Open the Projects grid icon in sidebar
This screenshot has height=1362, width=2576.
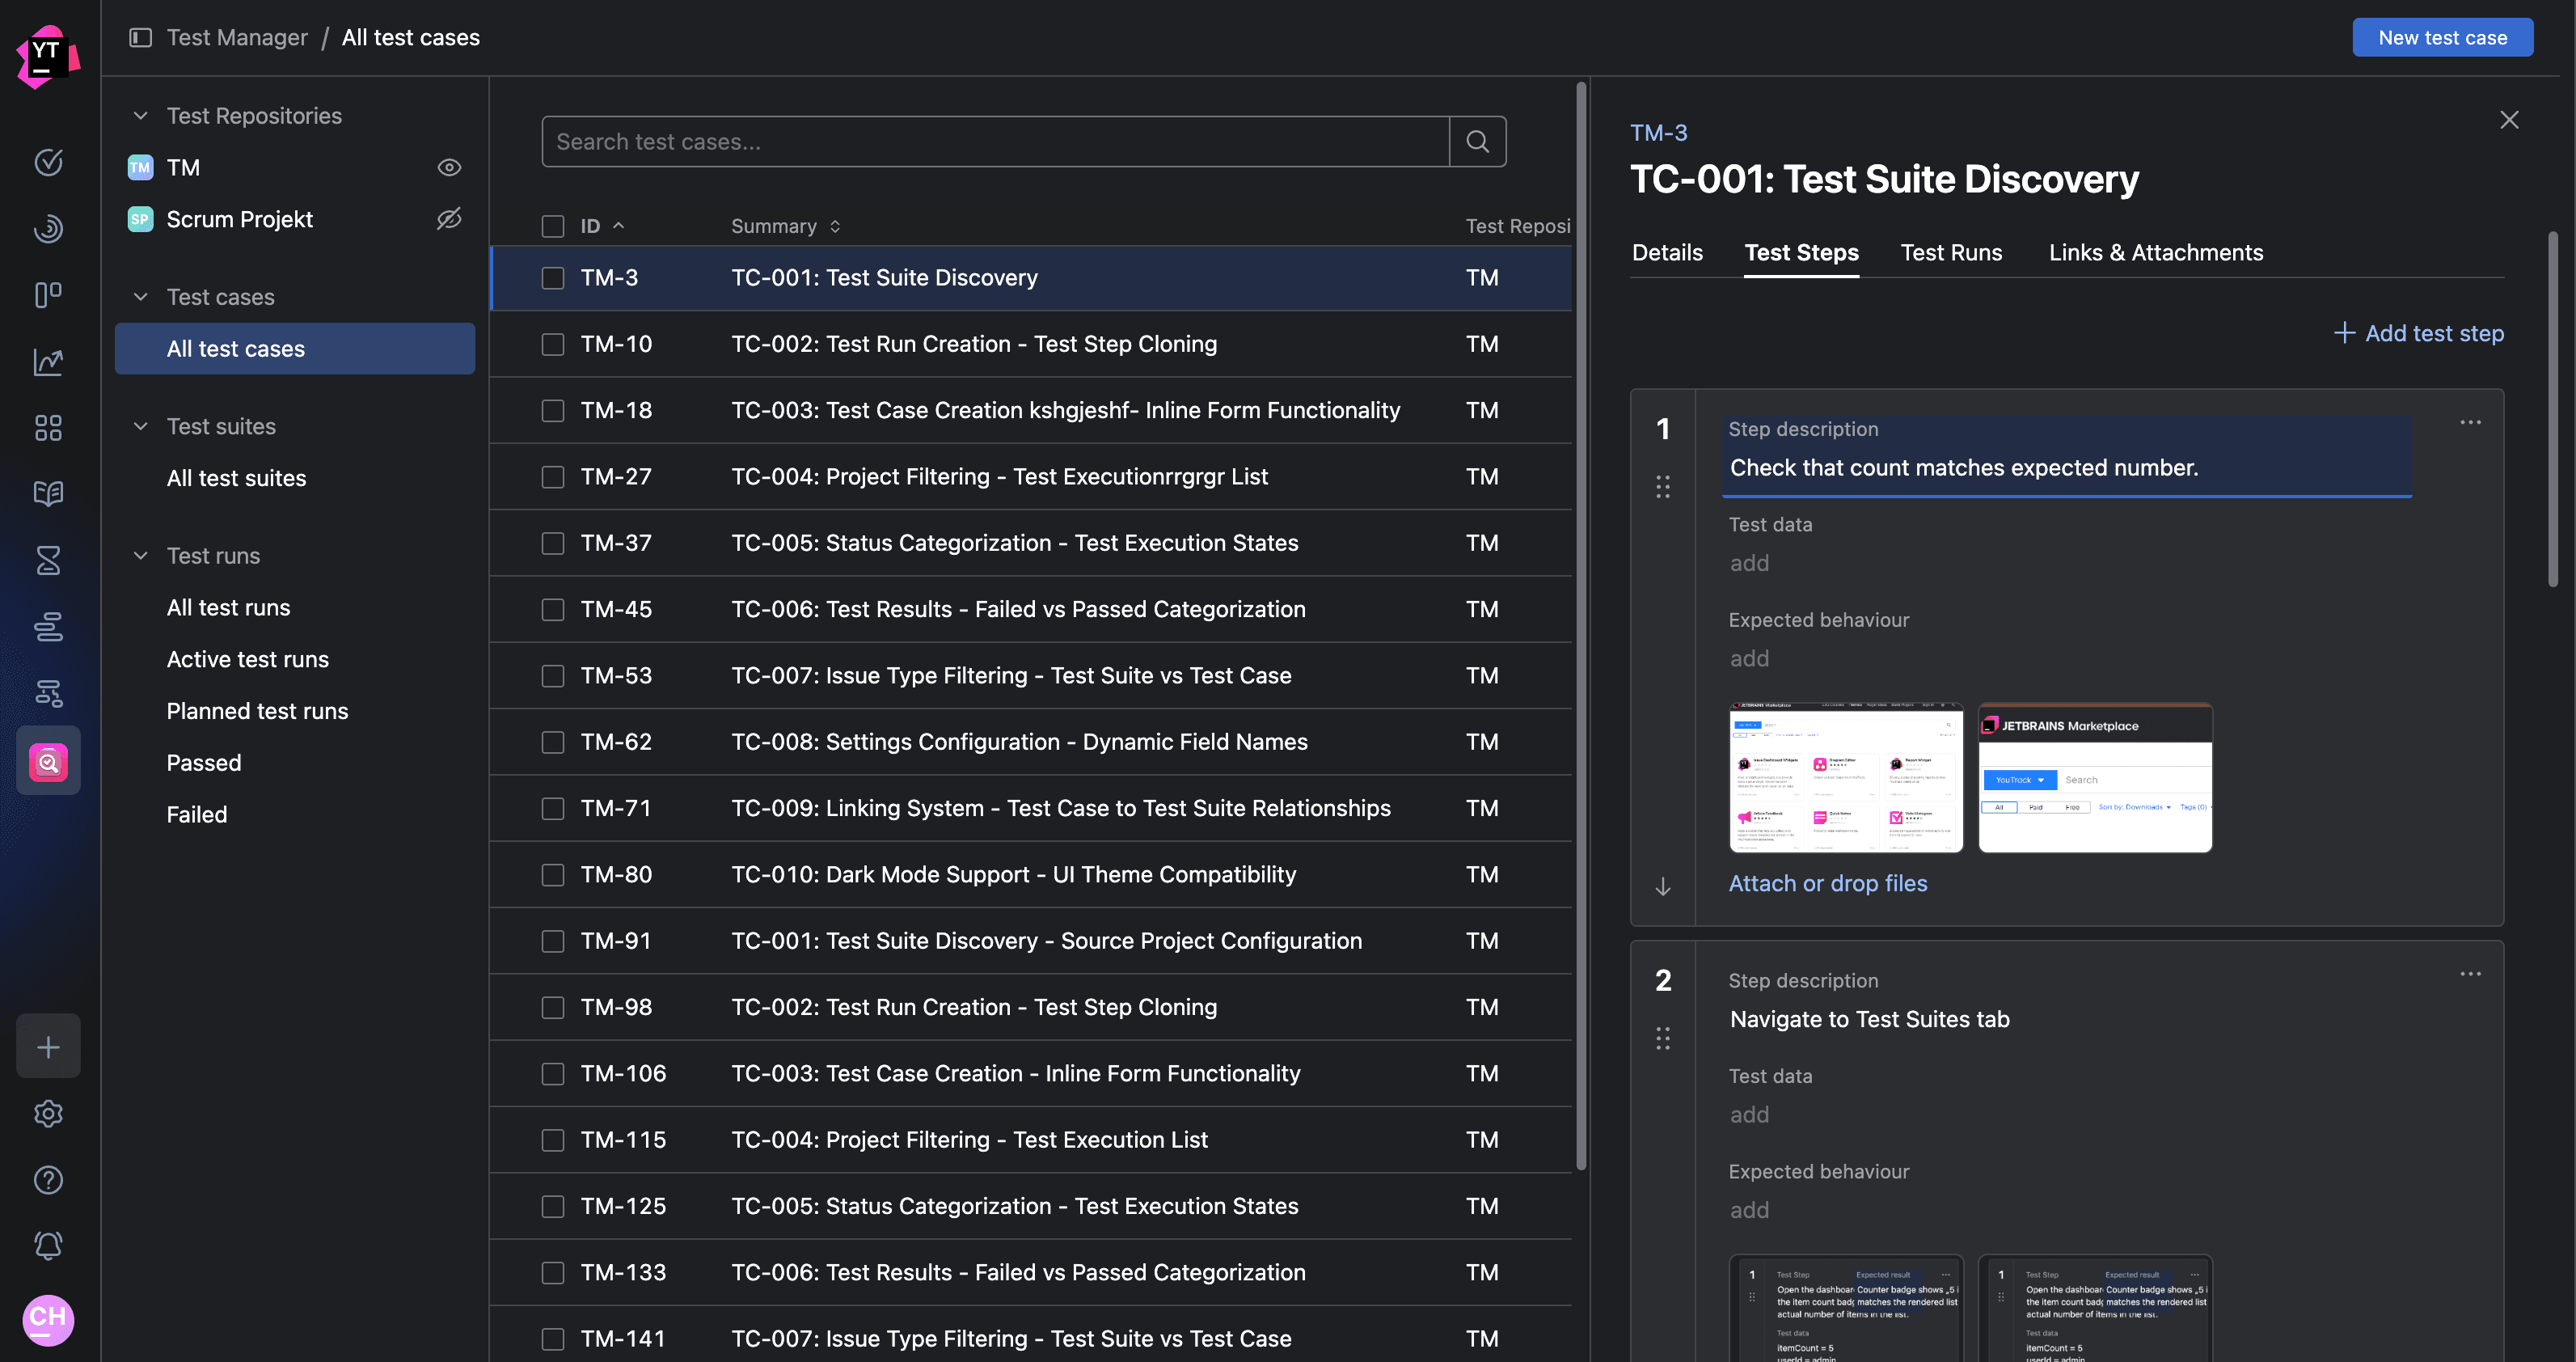coord(48,428)
